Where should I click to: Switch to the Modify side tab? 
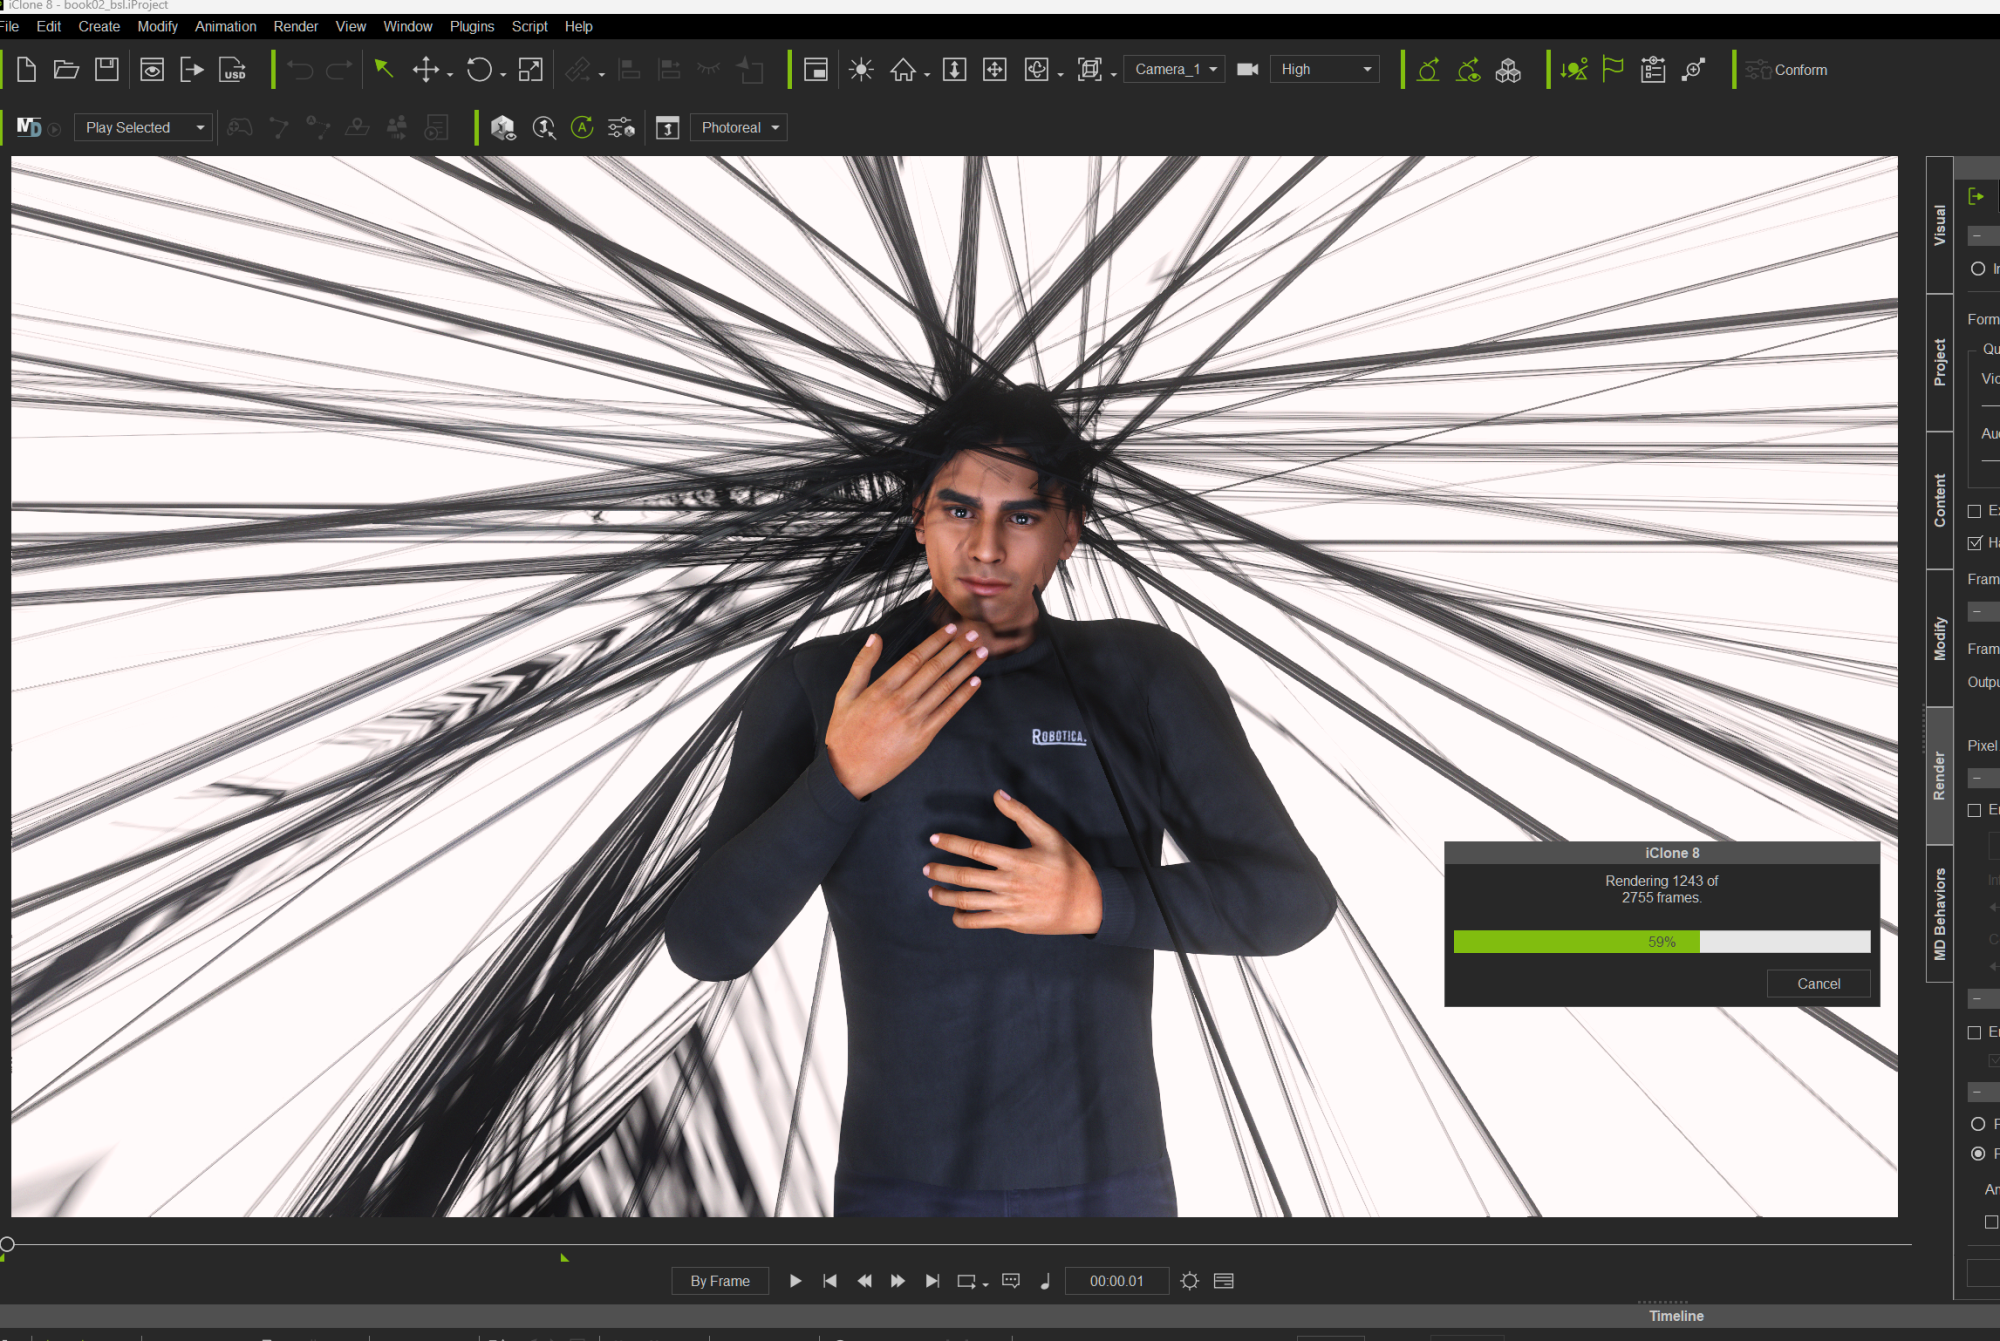click(x=1940, y=638)
